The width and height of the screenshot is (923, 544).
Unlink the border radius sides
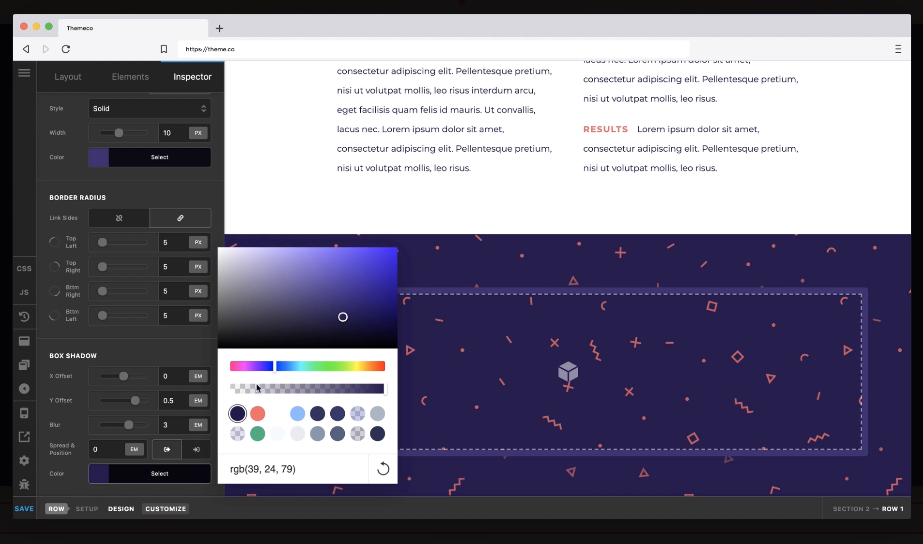tap(119, 218)
